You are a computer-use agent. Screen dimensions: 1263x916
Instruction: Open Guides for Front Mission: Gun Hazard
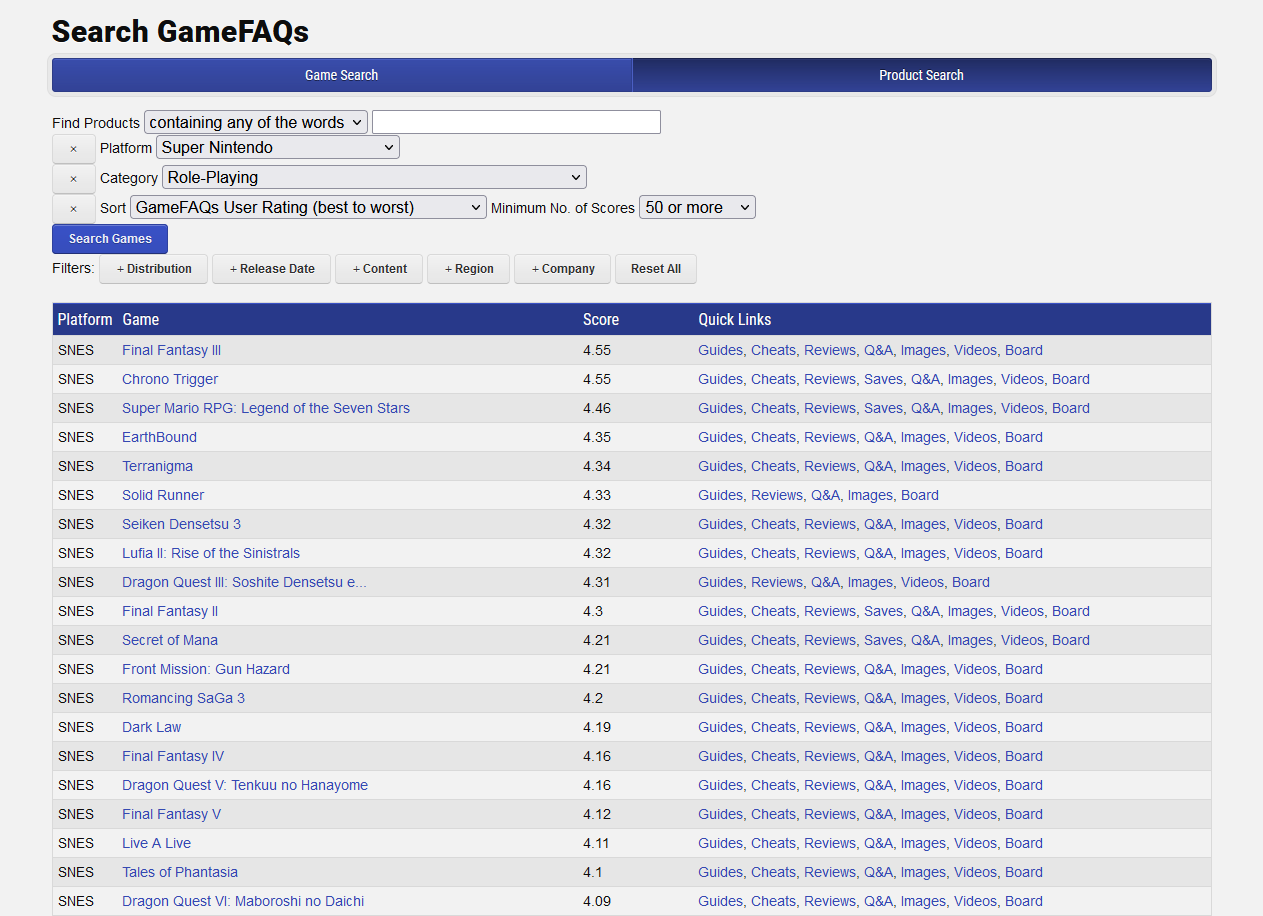[720, 669]
